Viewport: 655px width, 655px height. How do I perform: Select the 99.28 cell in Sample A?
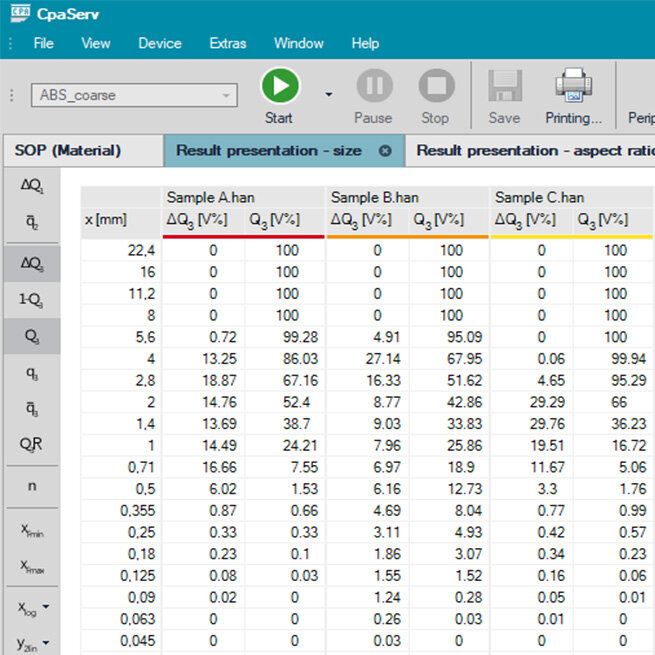click(x=284, y=337)
